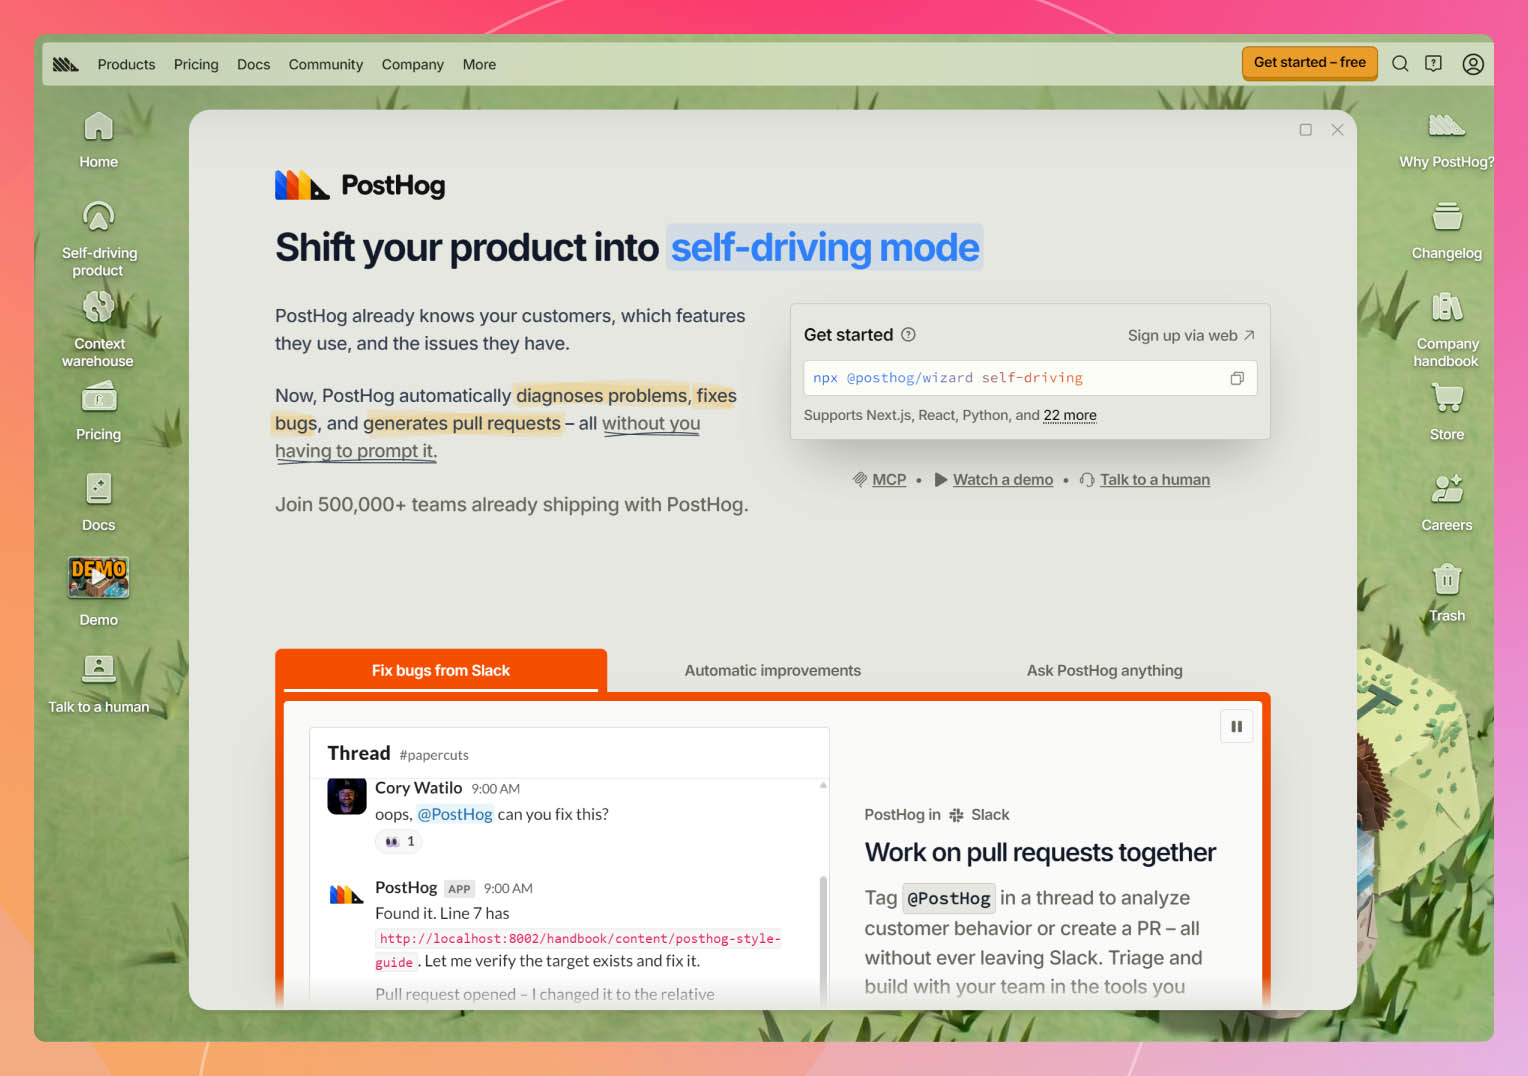Open the Trash desktop icon
The width and height of the screenshot is (1528, 1076).
[x=1446, y=592]
